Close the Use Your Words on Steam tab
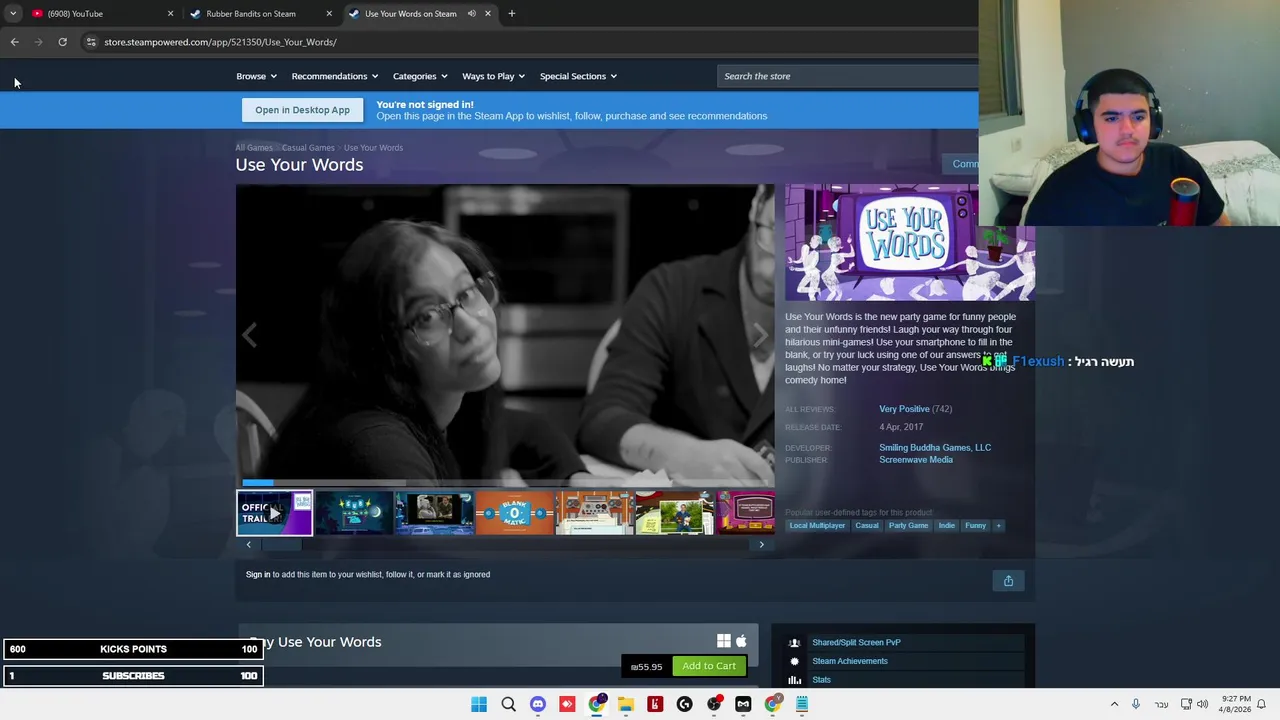1280x720 pixels. click(488, 14)
